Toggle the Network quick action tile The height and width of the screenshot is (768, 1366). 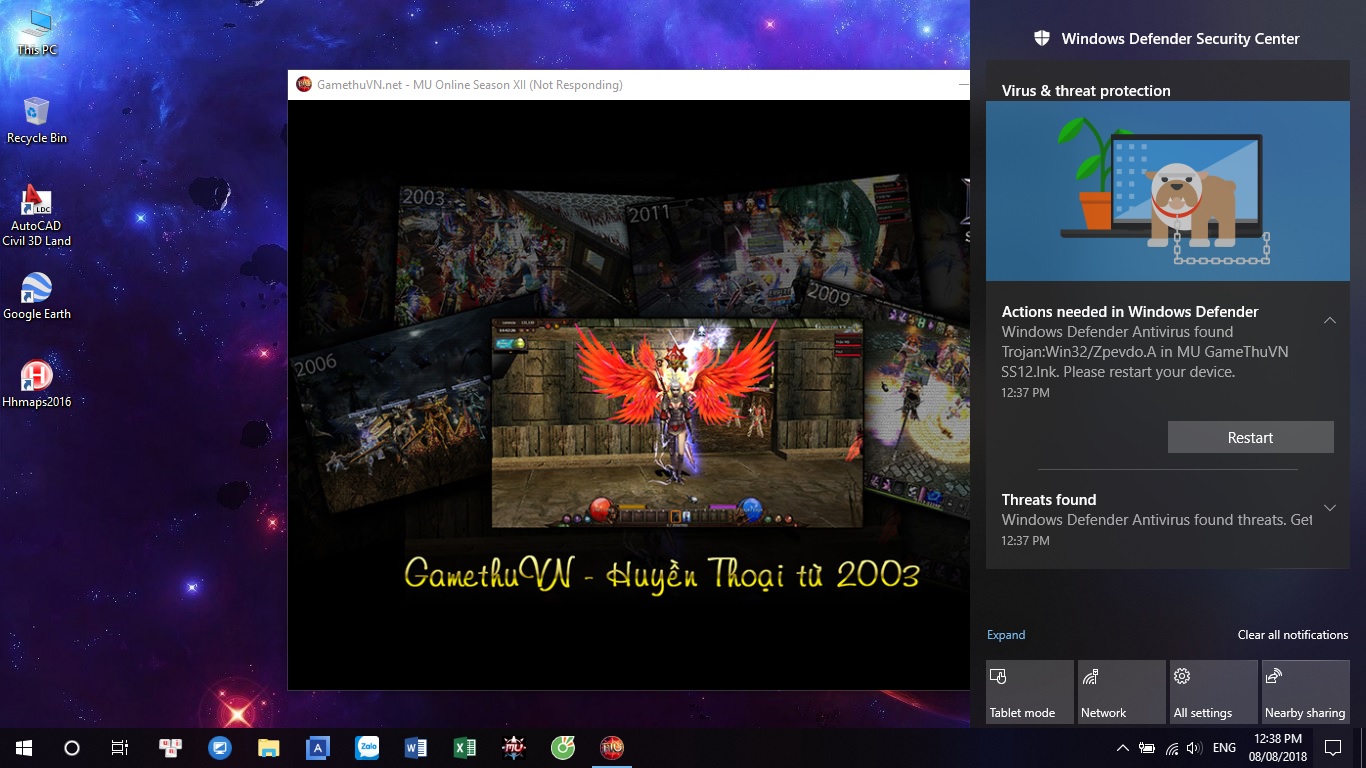[1122, 692]
